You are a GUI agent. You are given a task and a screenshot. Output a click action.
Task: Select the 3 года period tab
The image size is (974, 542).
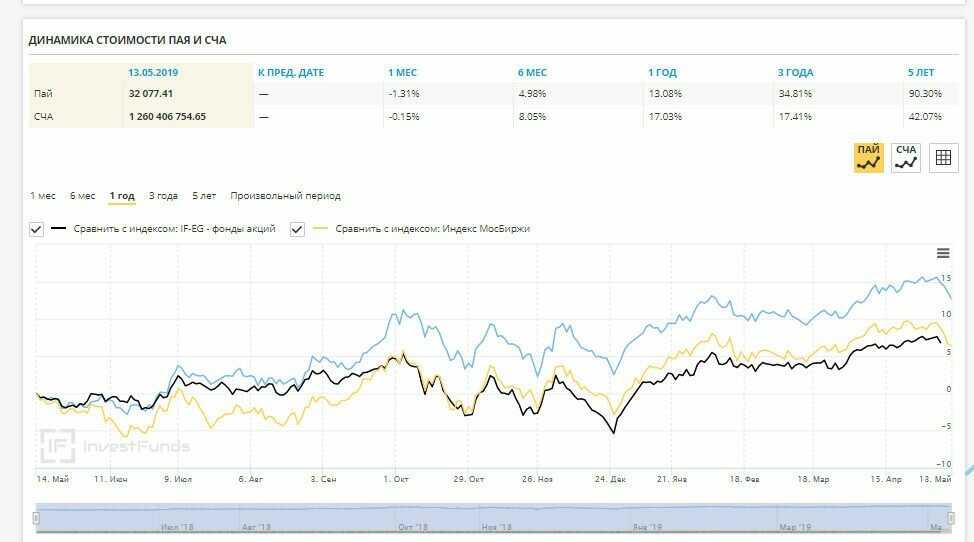163,196
